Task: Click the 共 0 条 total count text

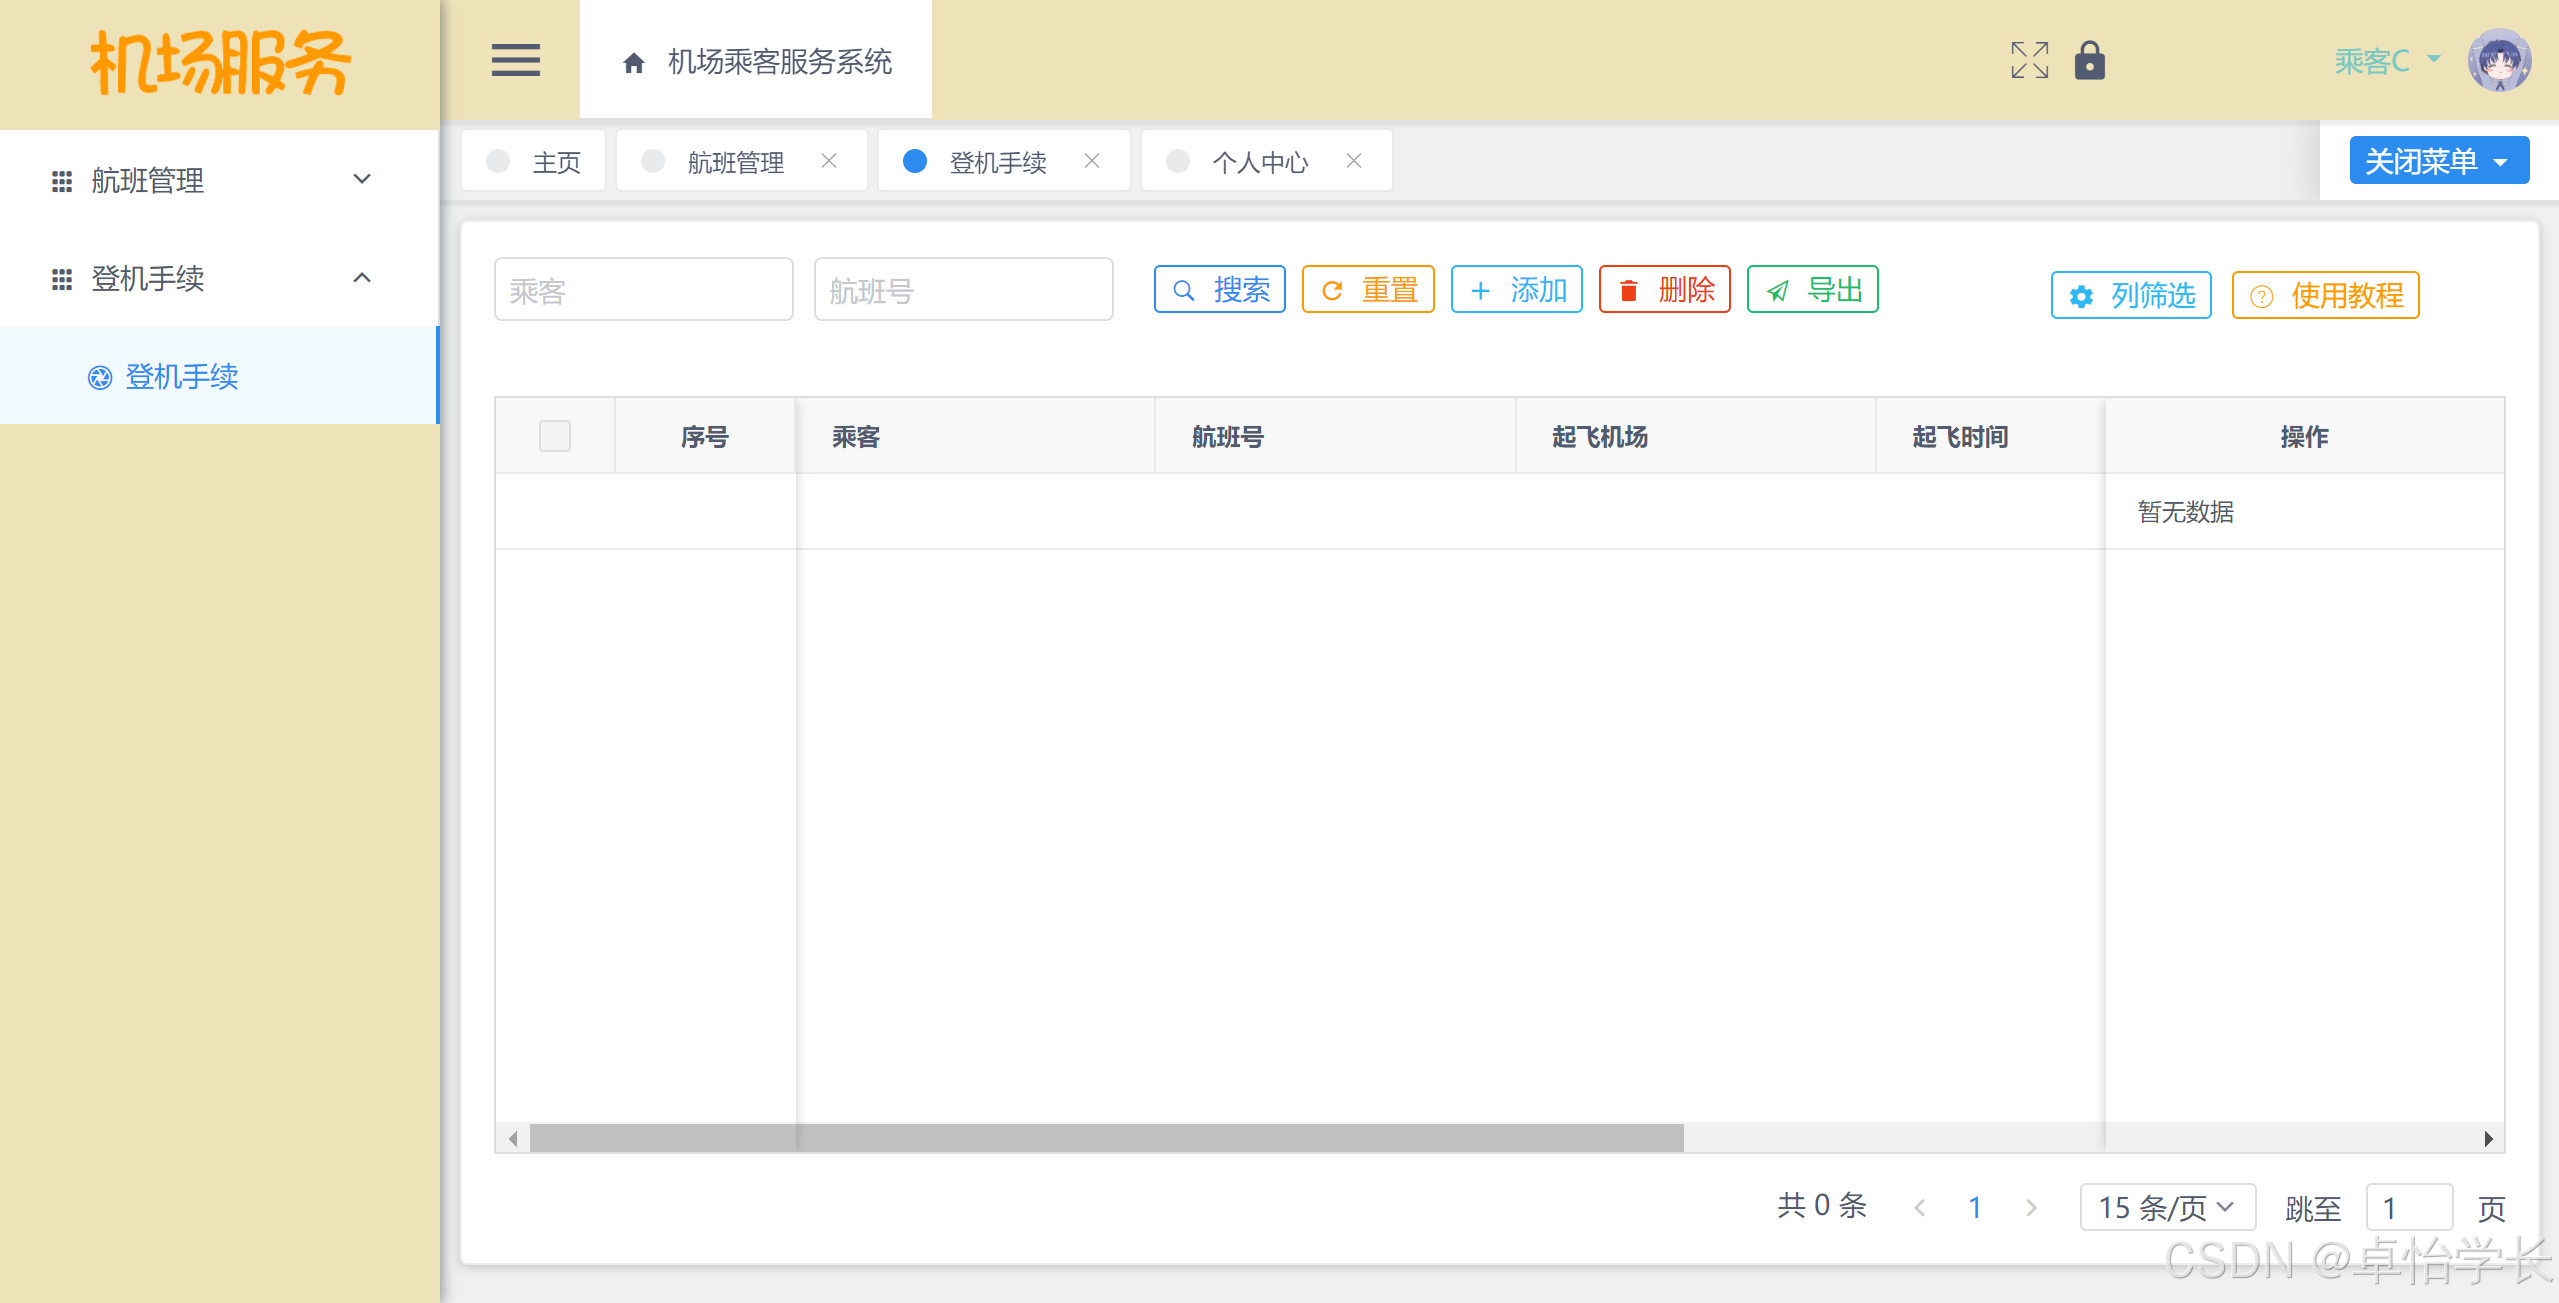Action: point(1822,1205)
